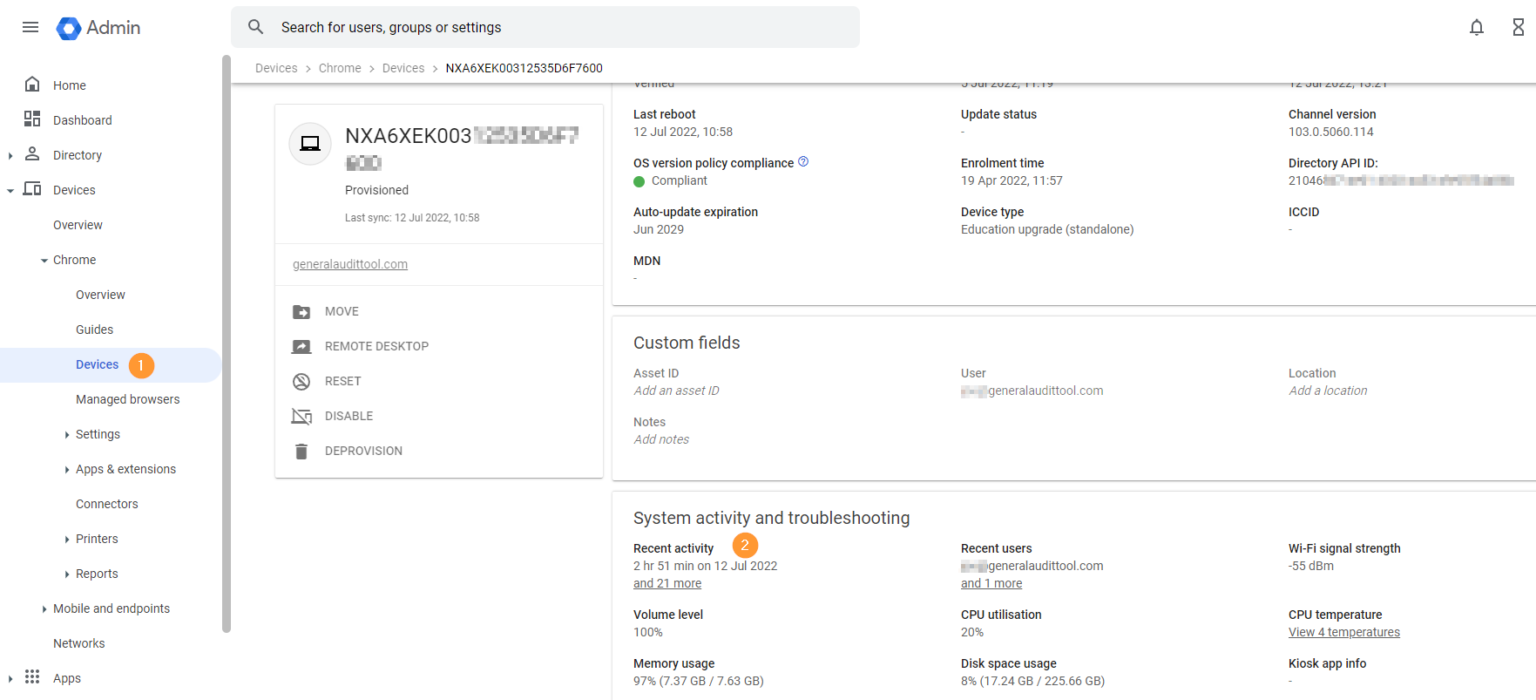
Task: Click the OS version policy compliance help icon
Action: pos(803,161)
